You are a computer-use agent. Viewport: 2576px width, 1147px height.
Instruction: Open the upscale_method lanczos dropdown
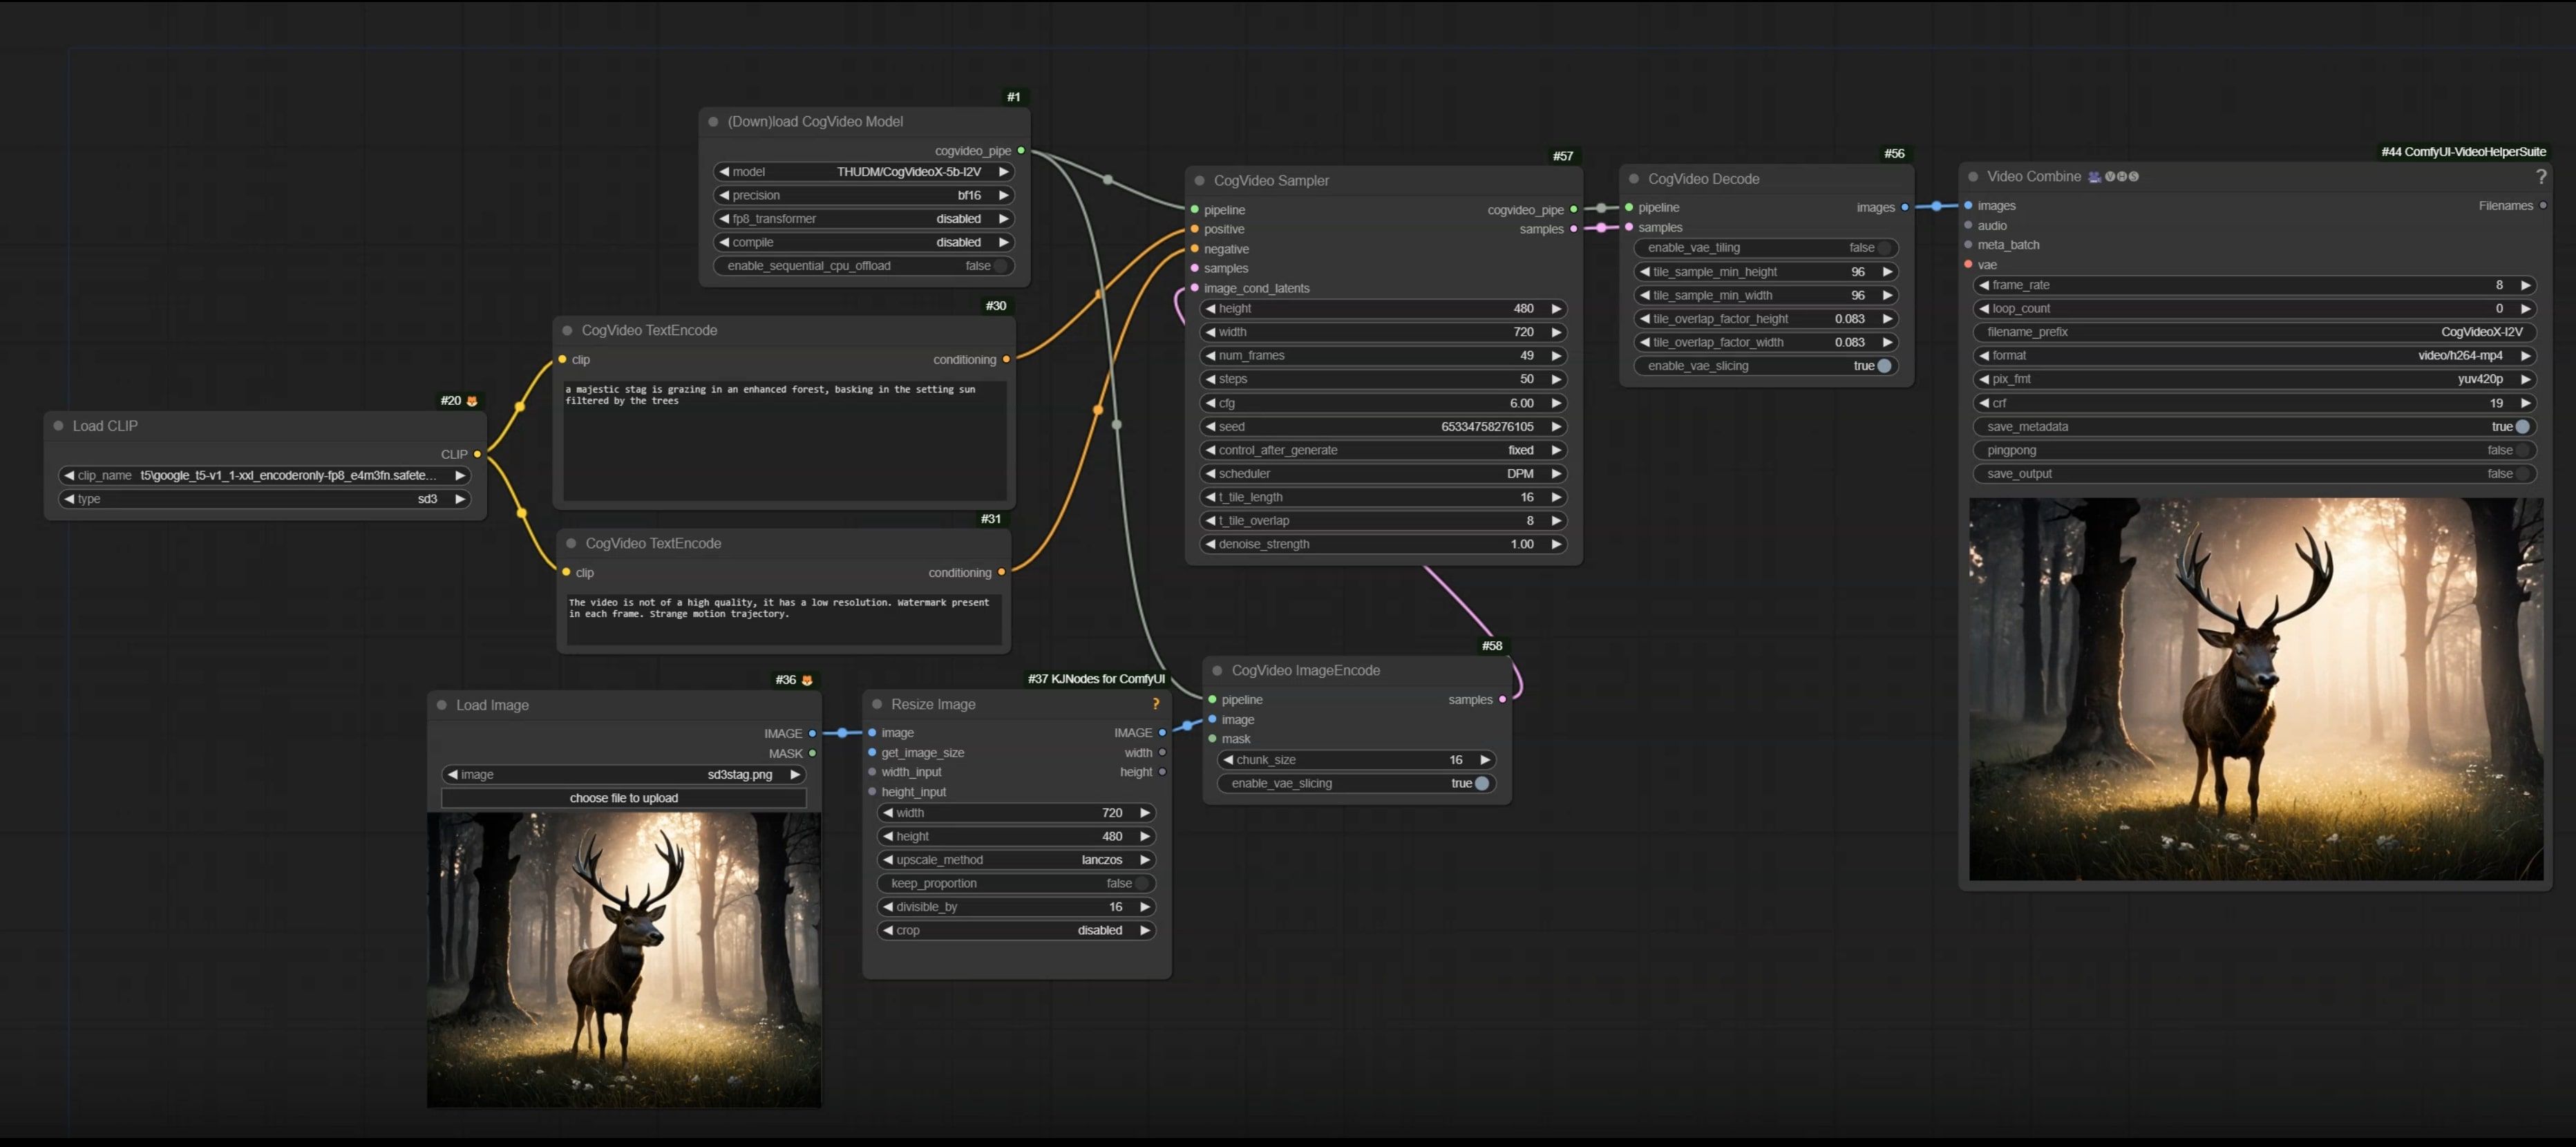pos(1016,860)
